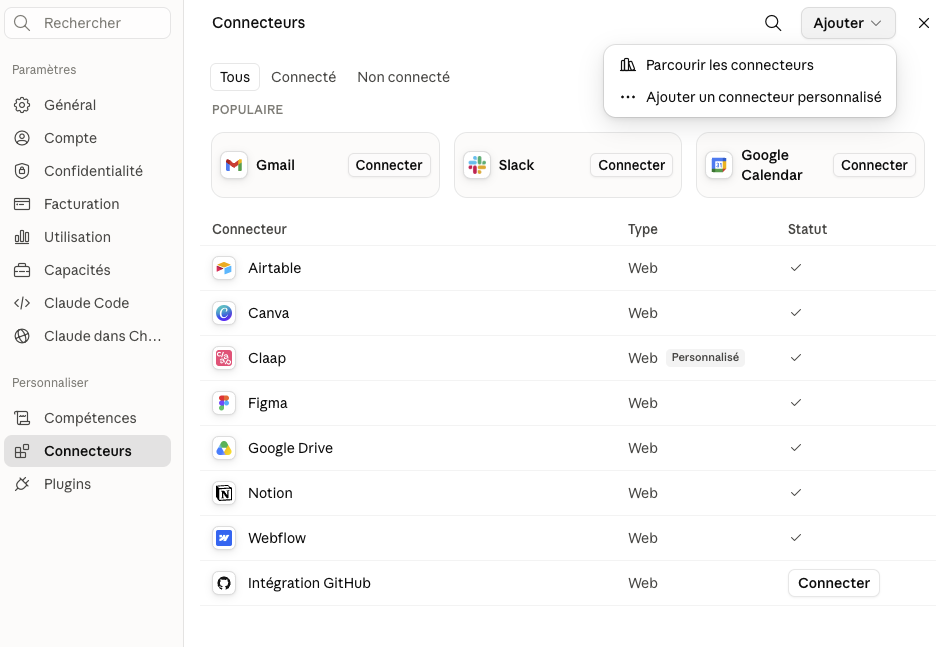Viewport: 946px width, 647px height.
Task: Close the settings dialog with X
Action: tap(924, 23)
